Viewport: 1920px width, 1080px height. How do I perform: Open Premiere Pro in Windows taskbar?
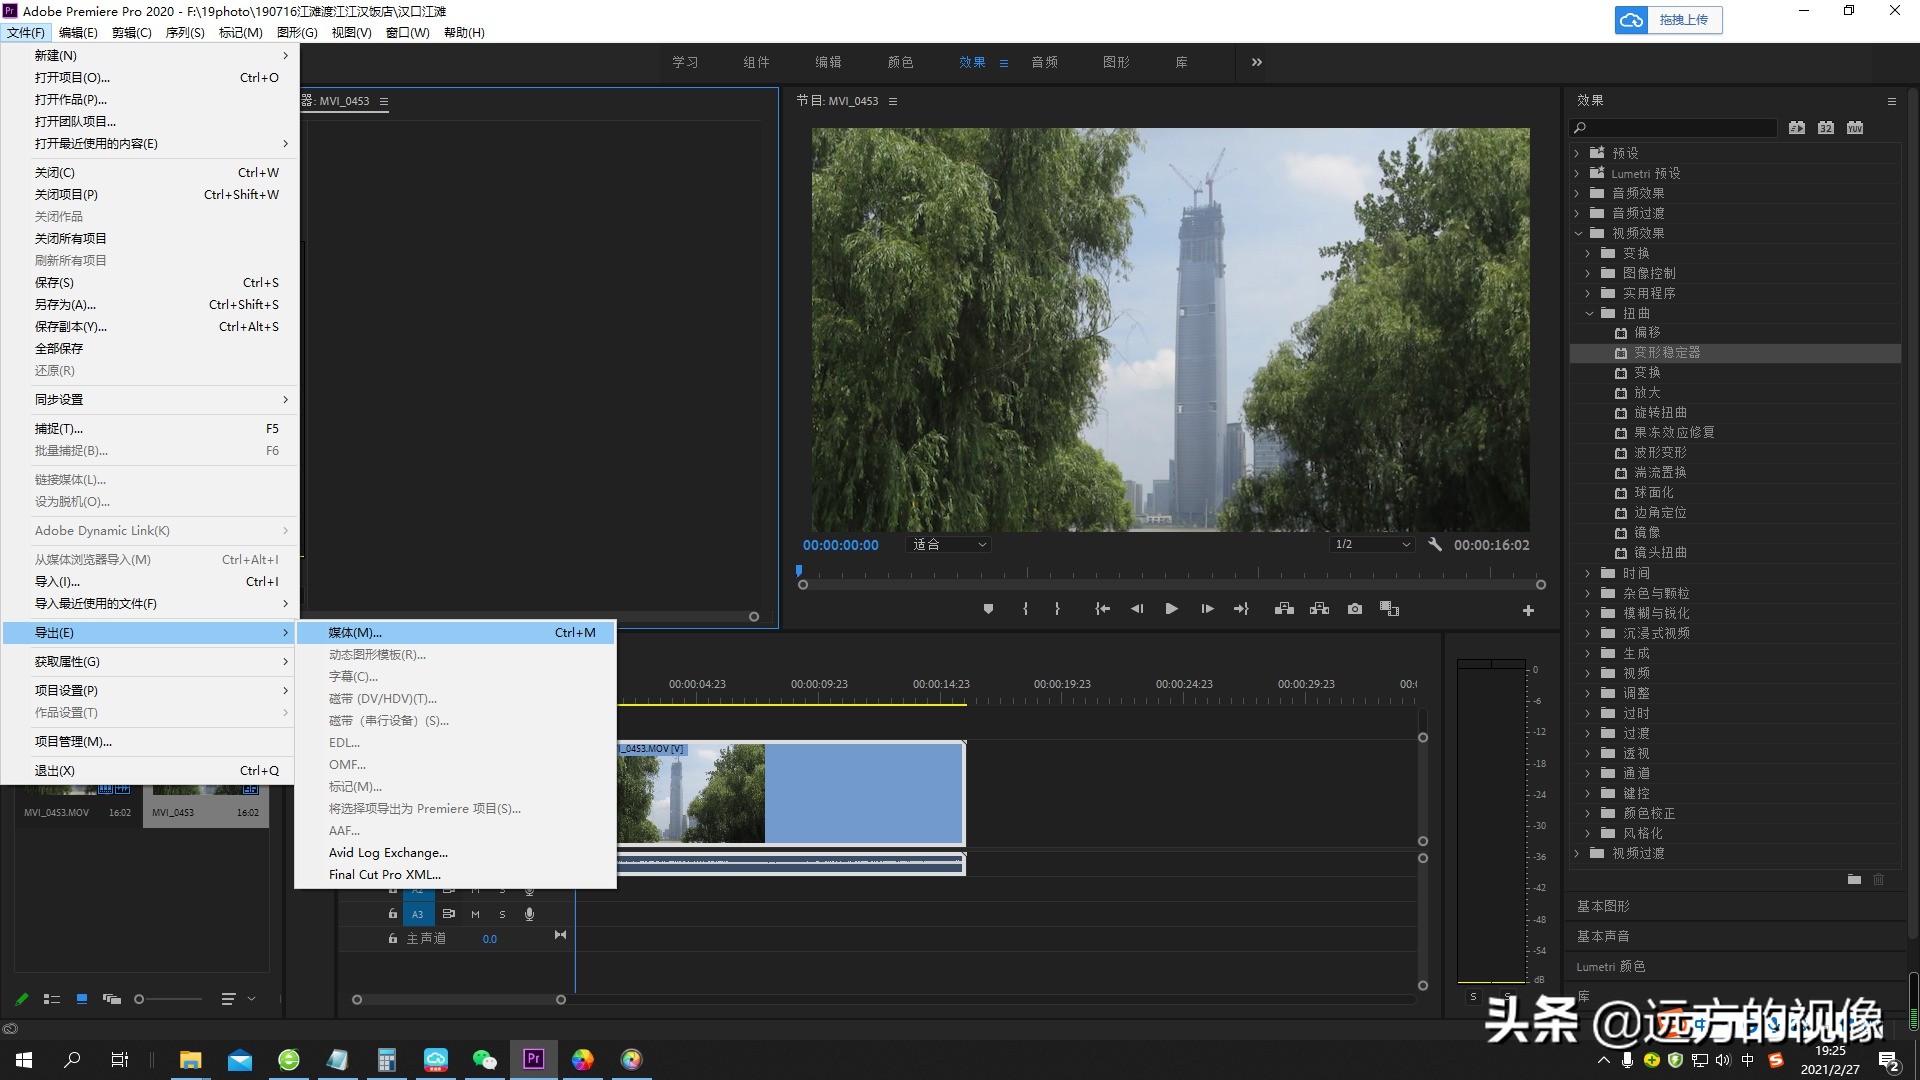coord(533,1059)
